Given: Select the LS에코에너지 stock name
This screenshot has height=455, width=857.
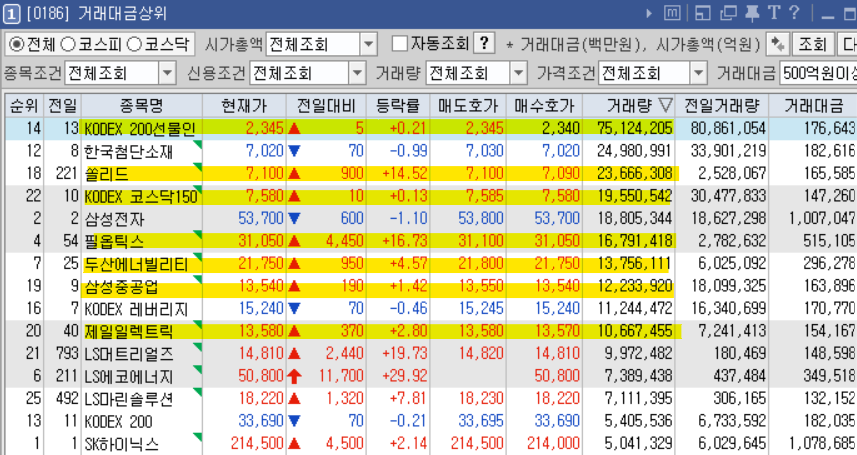Looking at the screenshot, I should [x=129, y=376].
